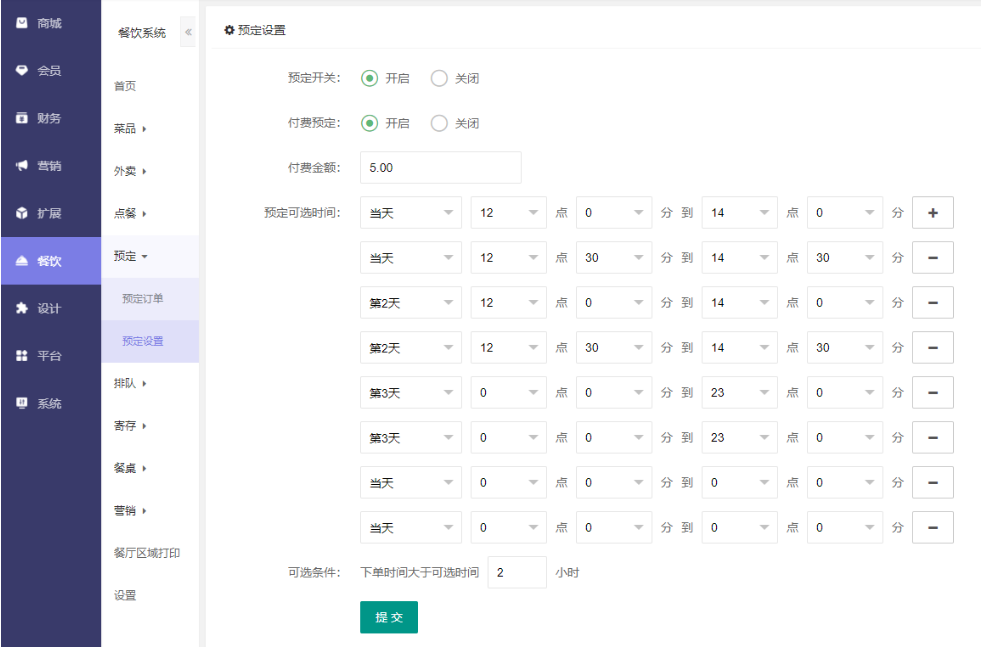1004x649 pixels.
Task: Expand the 外卖 submenu
Action: (x=130, y=171)
